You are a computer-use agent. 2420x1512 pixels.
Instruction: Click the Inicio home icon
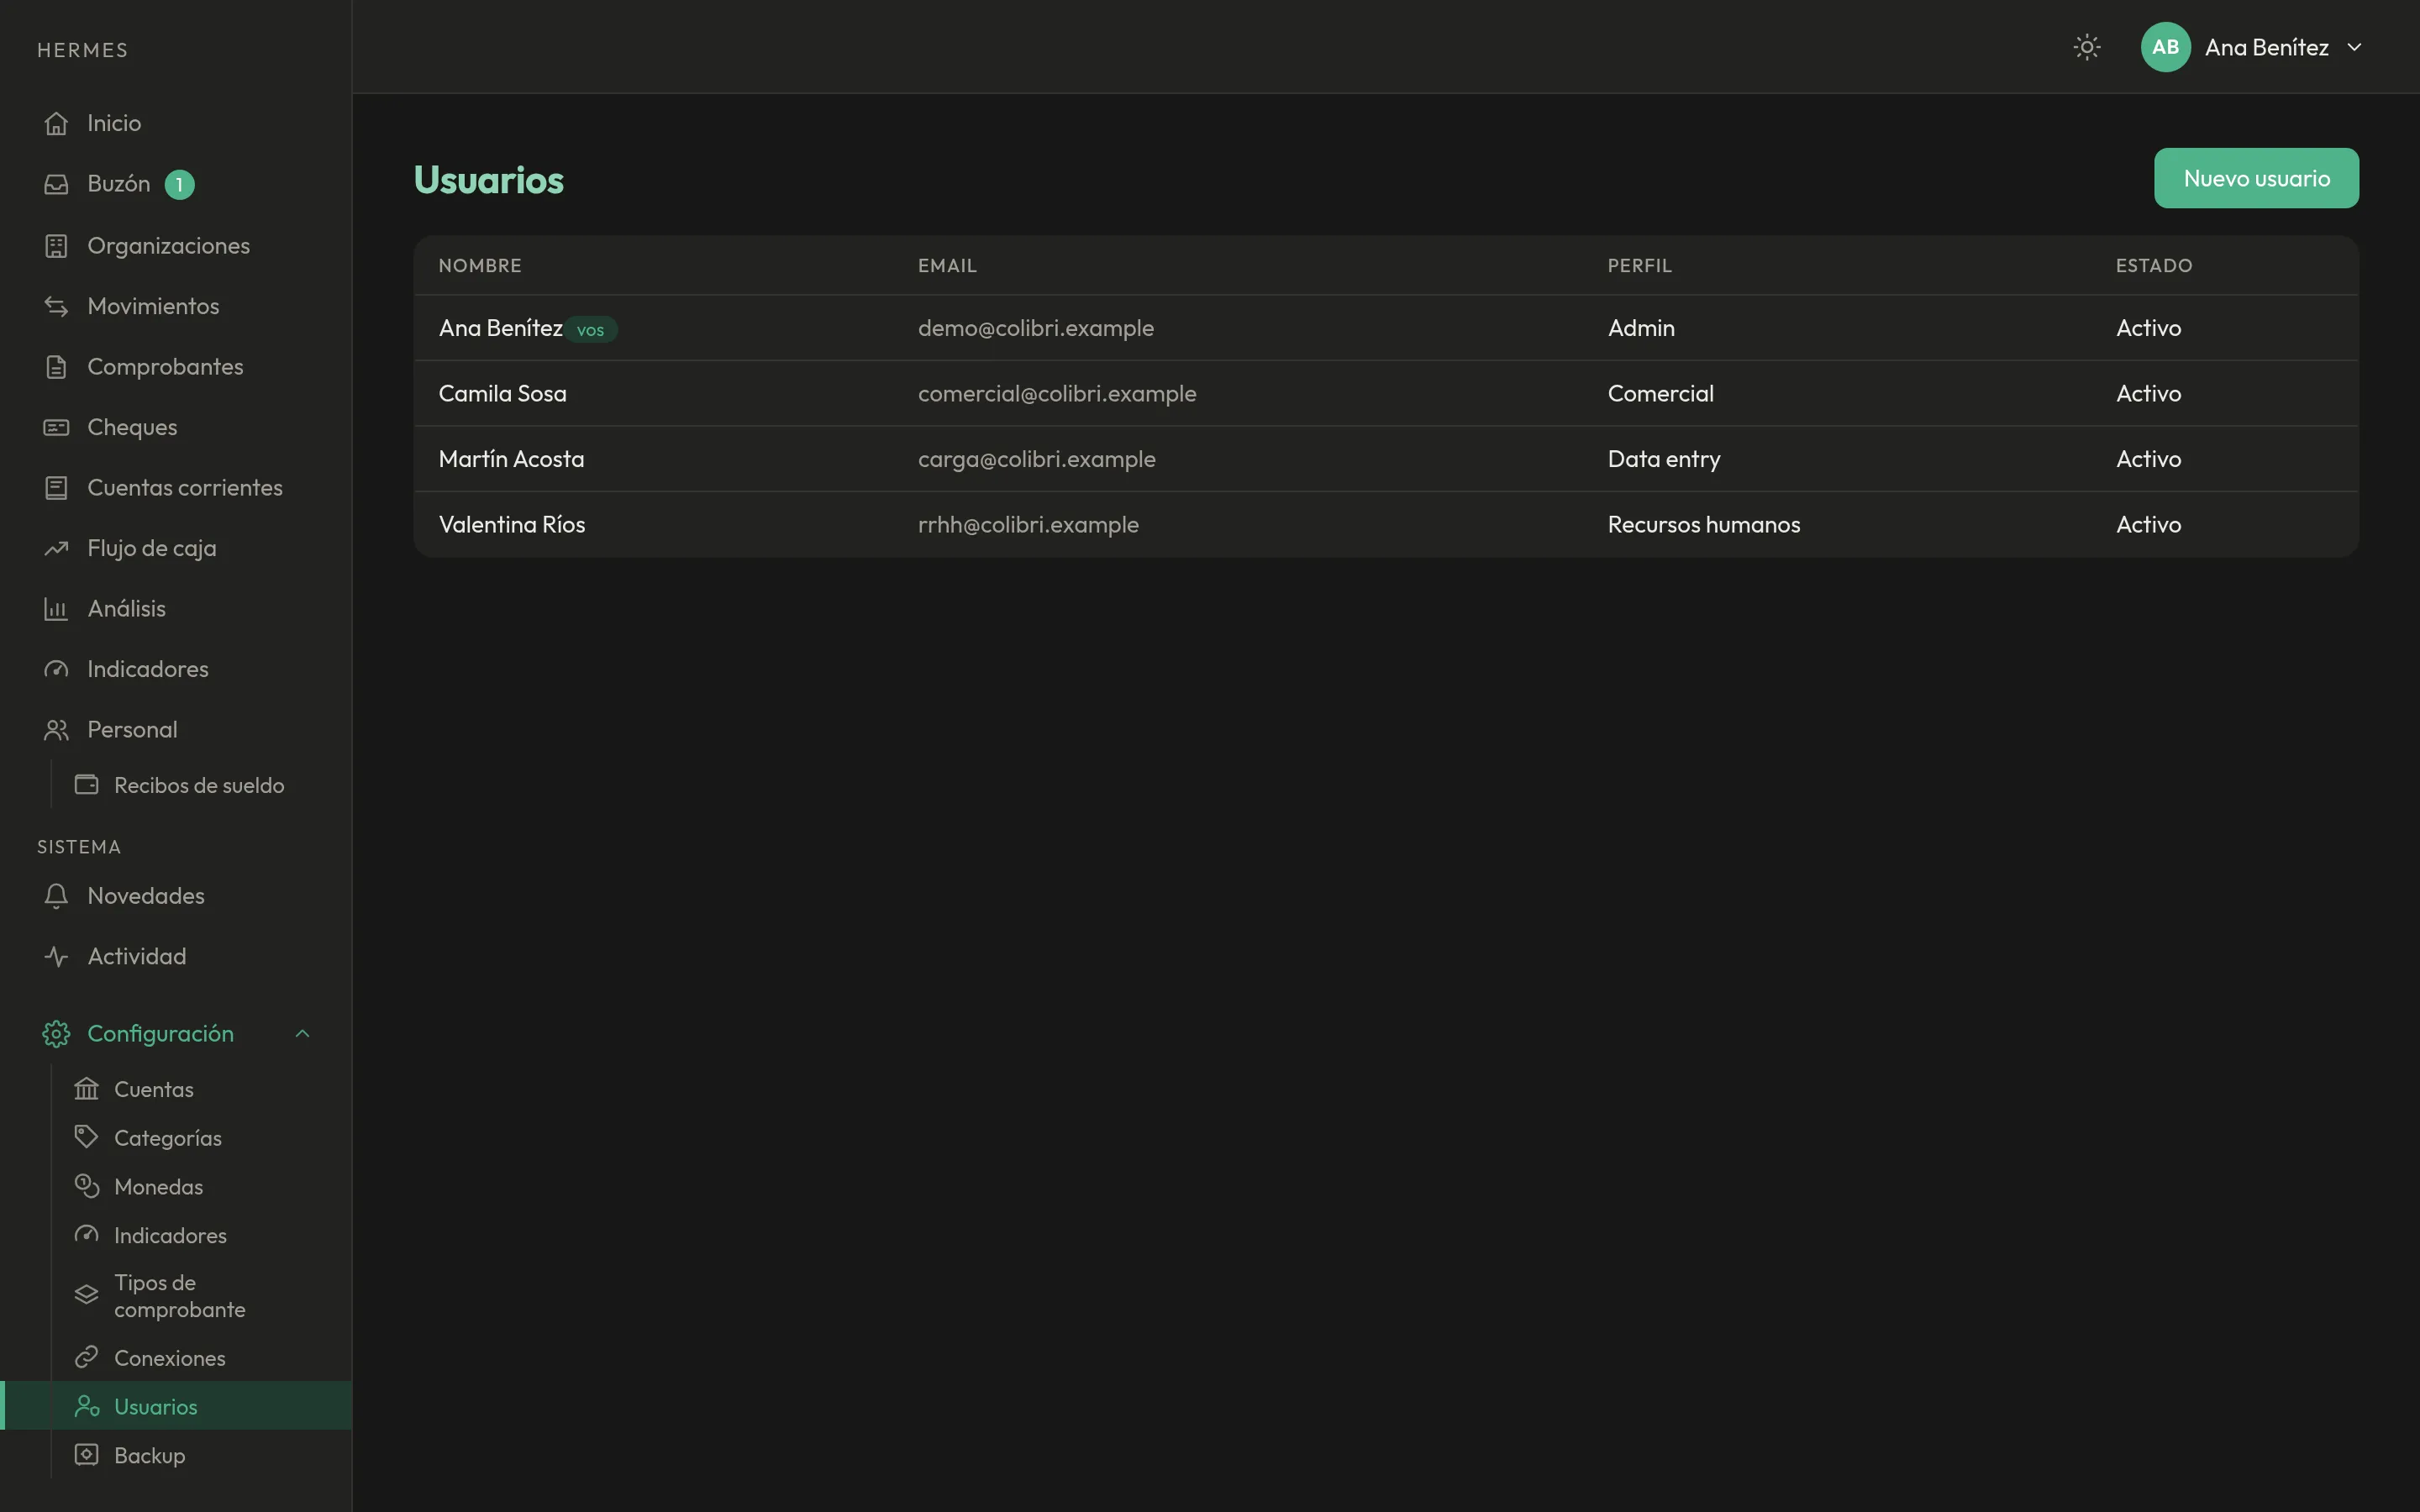56,123
